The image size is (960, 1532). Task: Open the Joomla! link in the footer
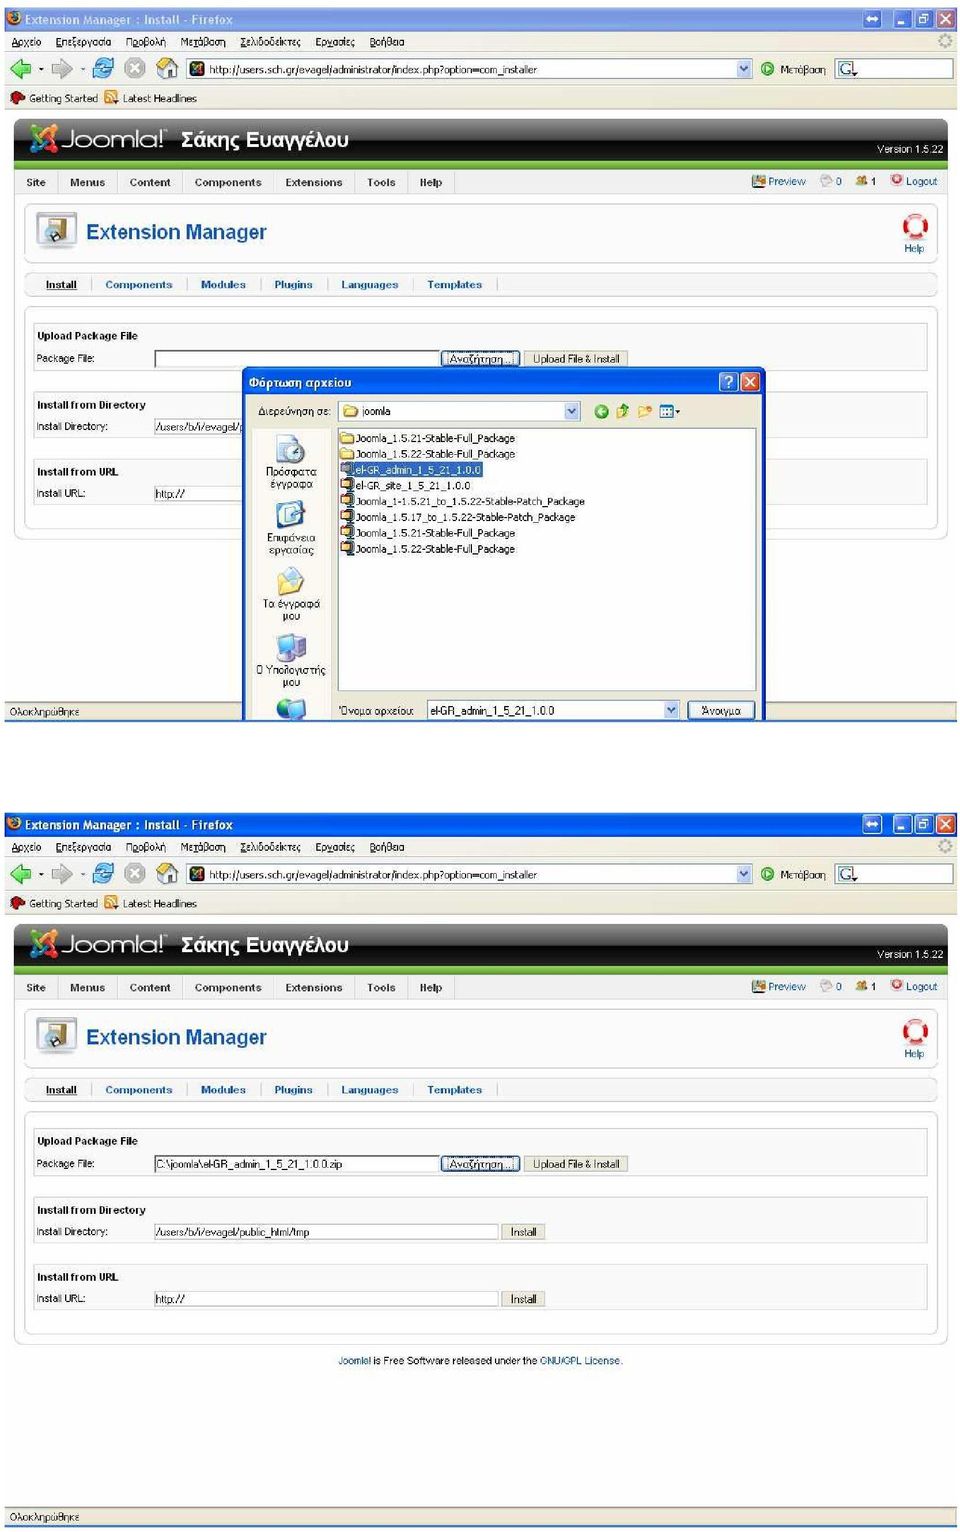pyautogui.click(x=354, y=1361)
